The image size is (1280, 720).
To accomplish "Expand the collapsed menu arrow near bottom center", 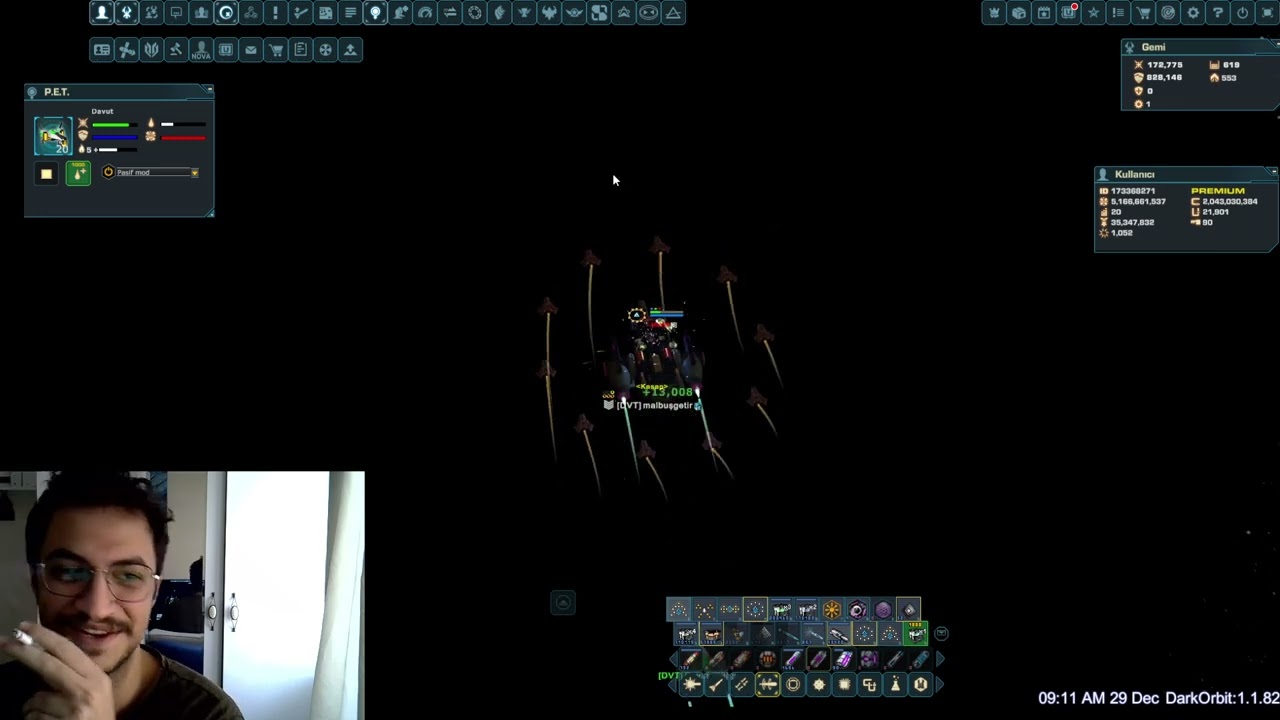I will (563, 602).
